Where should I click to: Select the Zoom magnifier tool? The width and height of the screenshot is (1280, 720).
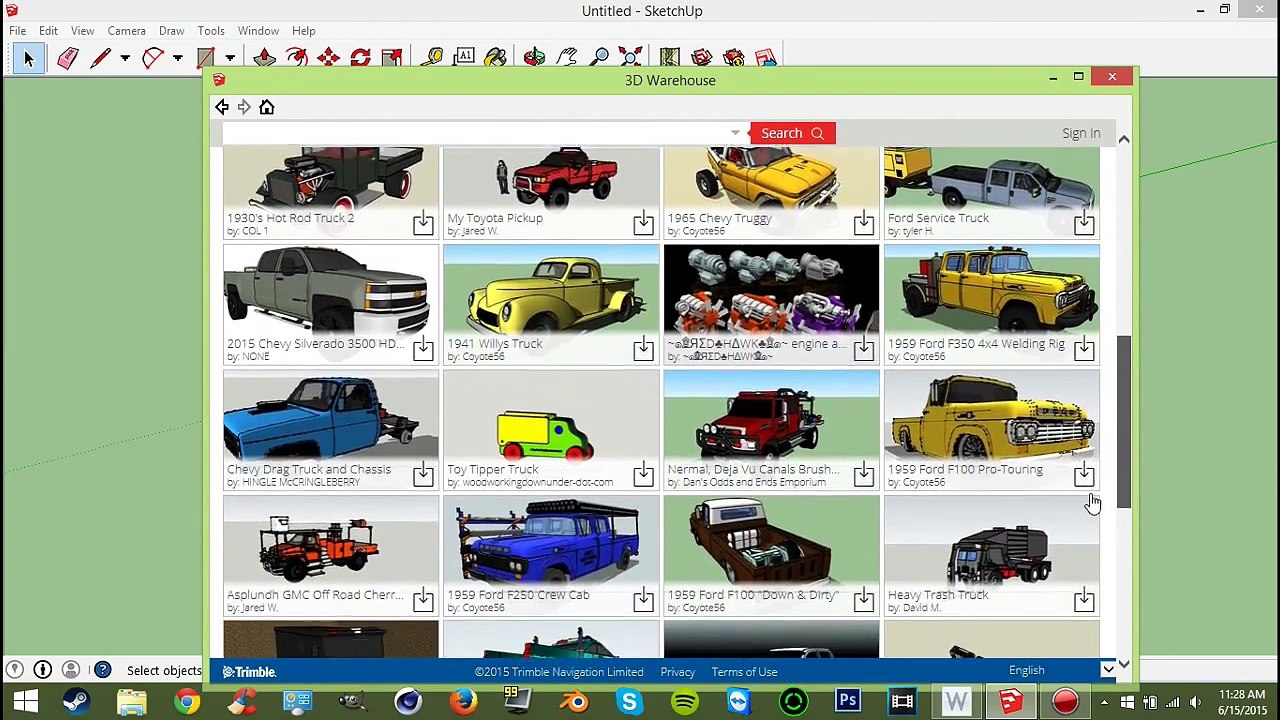599,58
